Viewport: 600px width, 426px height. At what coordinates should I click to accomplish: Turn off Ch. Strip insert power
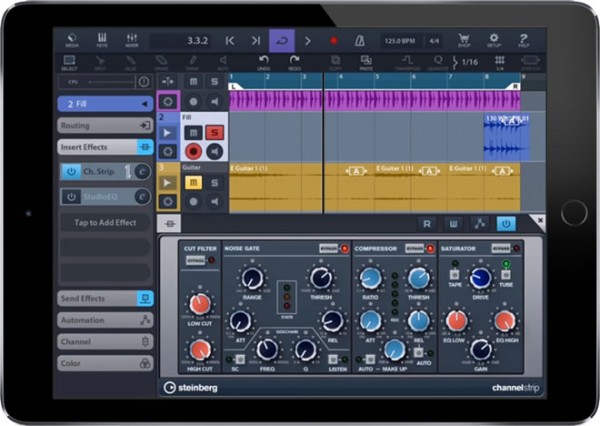71,172
